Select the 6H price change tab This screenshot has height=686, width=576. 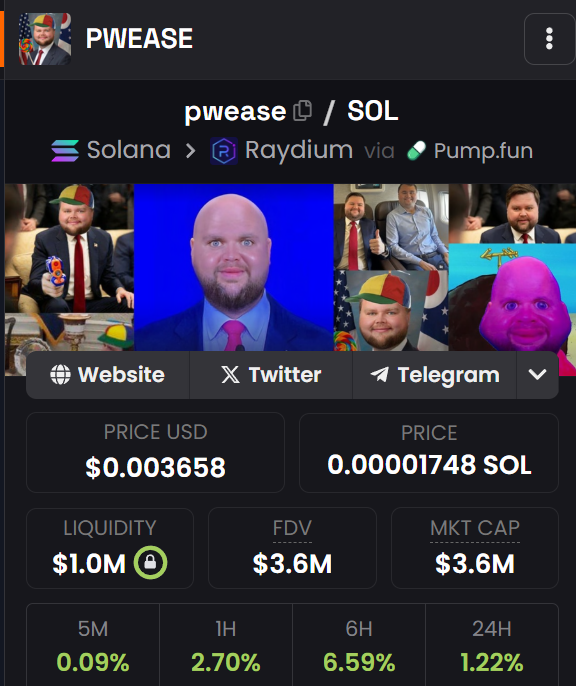359,645
